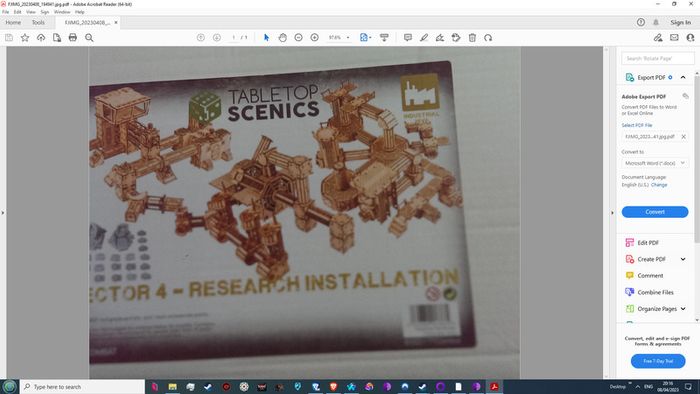700x394 pixels.
Task: Add a sticky note comment
Action: 408,38
